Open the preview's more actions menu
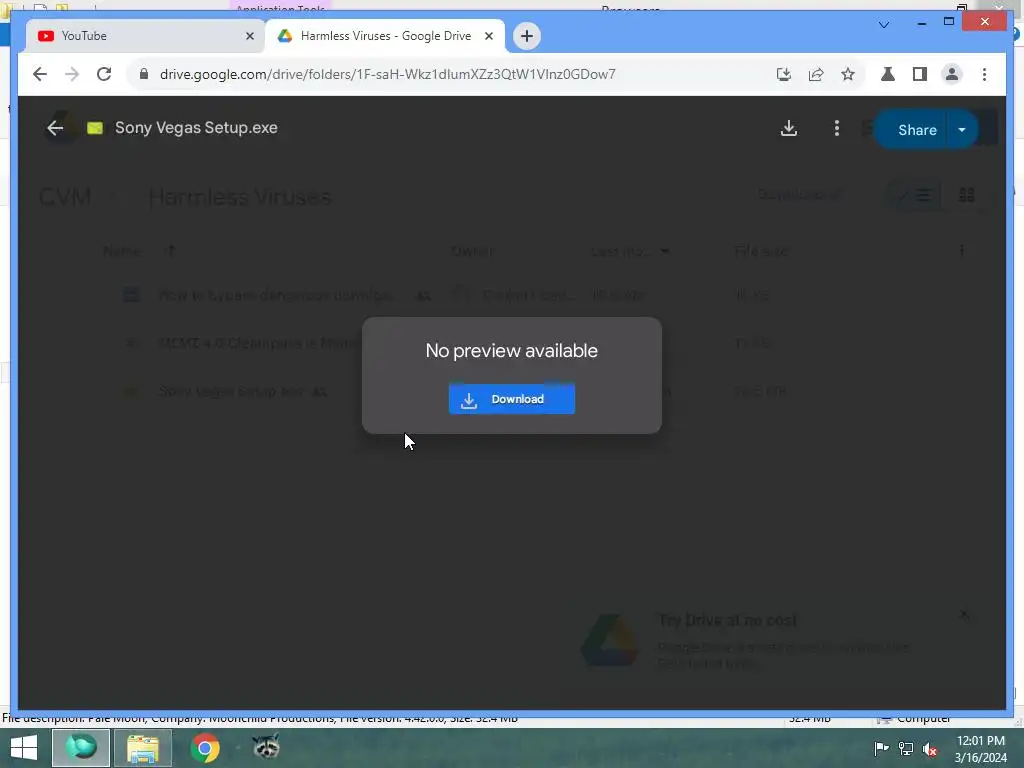The height and width of the screenshot is (768, 1024). coord(837,128)
